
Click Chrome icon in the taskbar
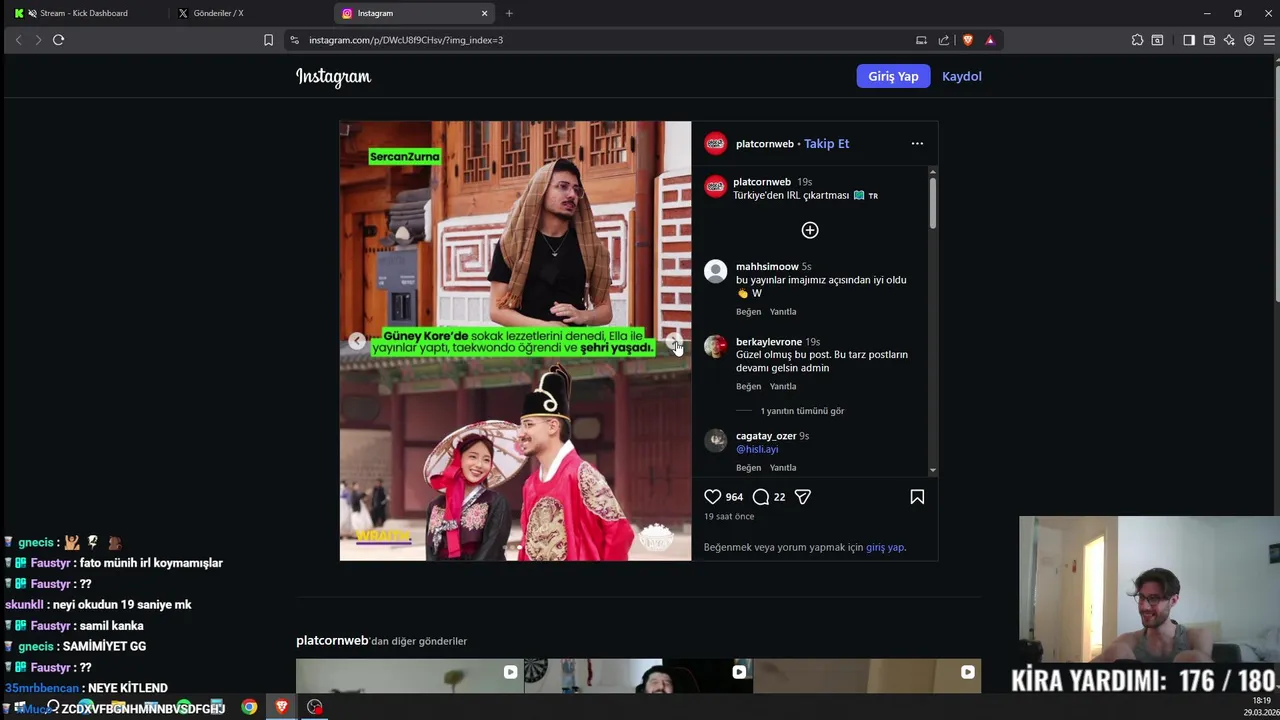click(249, 707)
